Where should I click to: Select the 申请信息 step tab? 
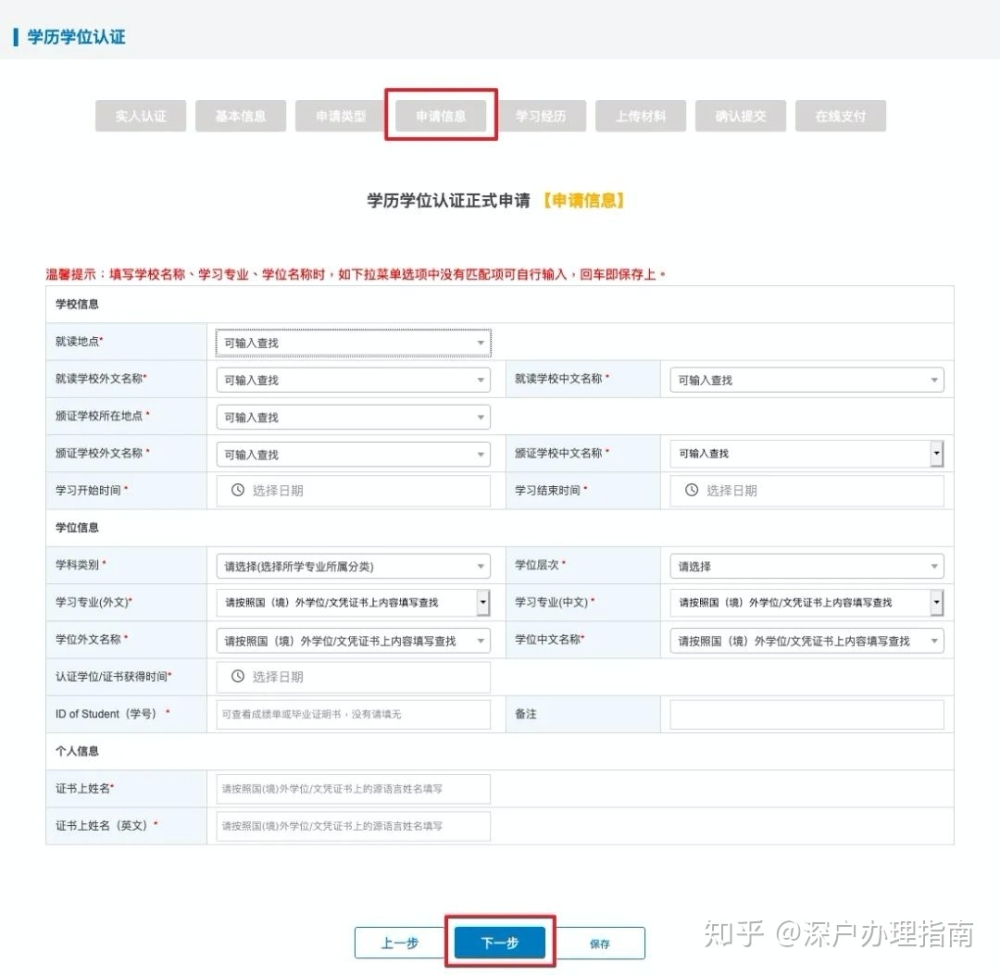(441, 116)
